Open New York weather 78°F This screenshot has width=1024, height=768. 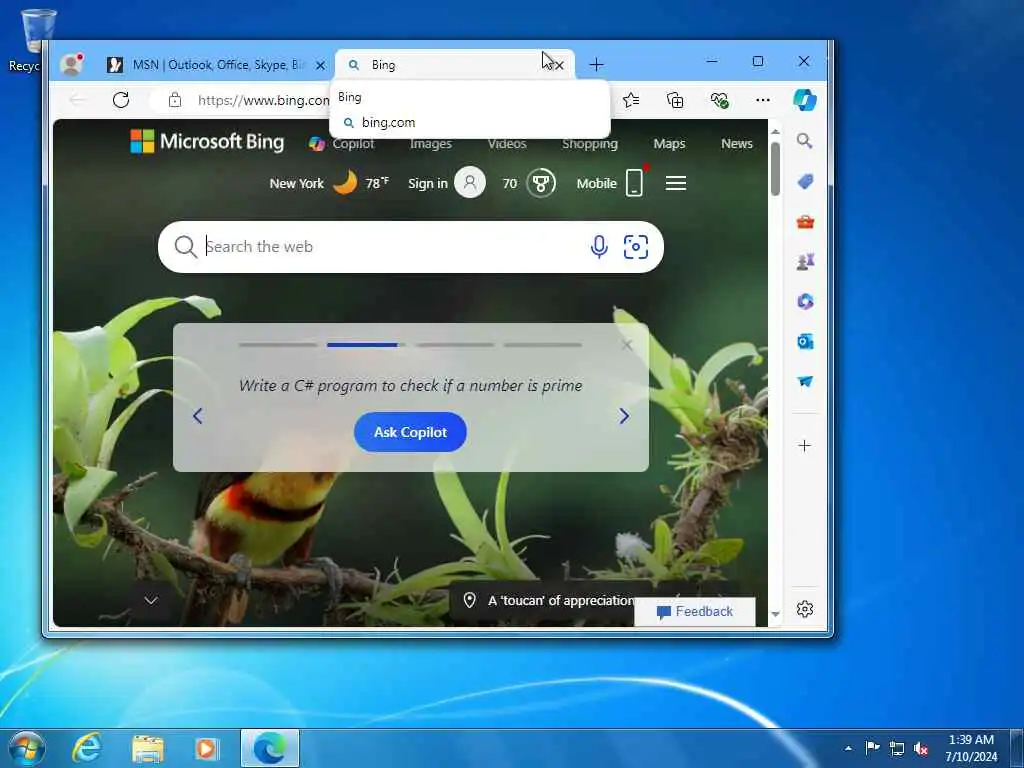point(329,183)
